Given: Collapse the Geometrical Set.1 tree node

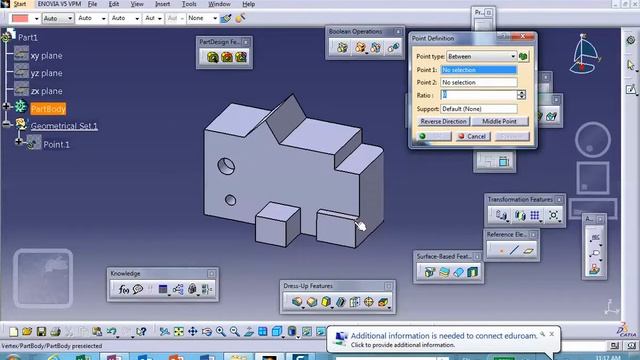Looking at the screenshot, I should point(6,124).
